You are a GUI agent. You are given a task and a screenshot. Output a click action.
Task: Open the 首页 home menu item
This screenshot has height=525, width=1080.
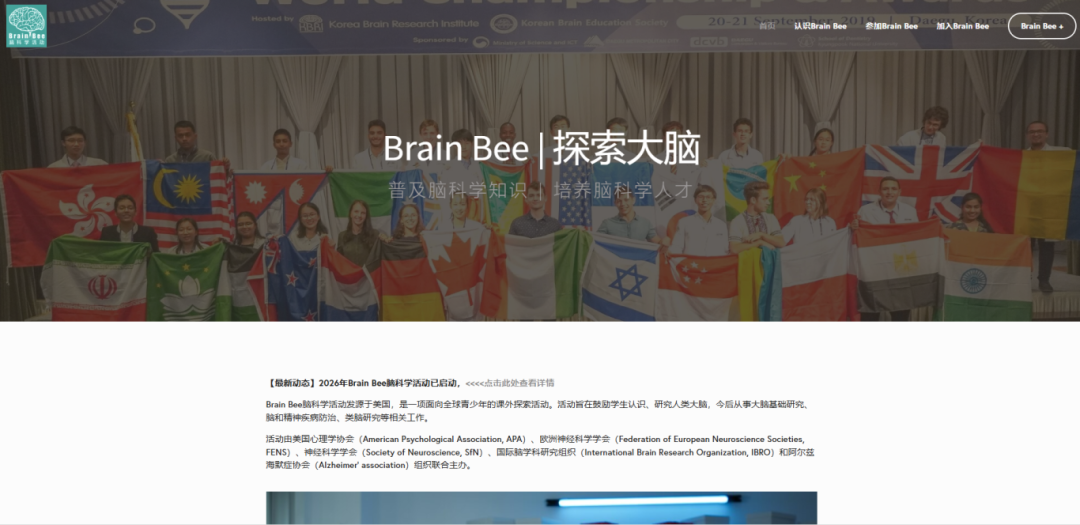767,26
